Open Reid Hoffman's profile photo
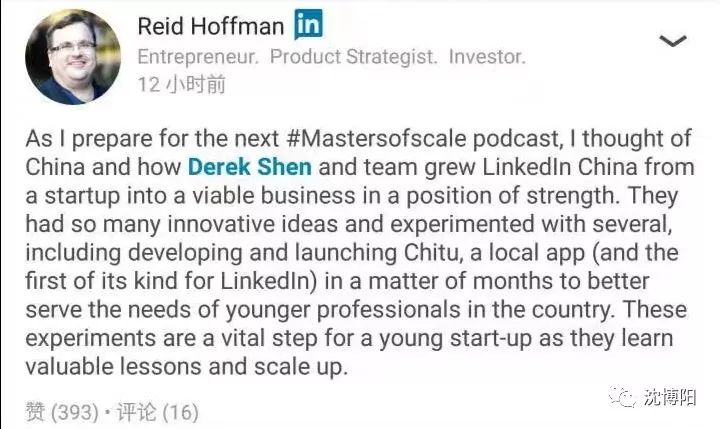This screenshot has width=720, height=429. pyautogui.click(x=68, y=59)
